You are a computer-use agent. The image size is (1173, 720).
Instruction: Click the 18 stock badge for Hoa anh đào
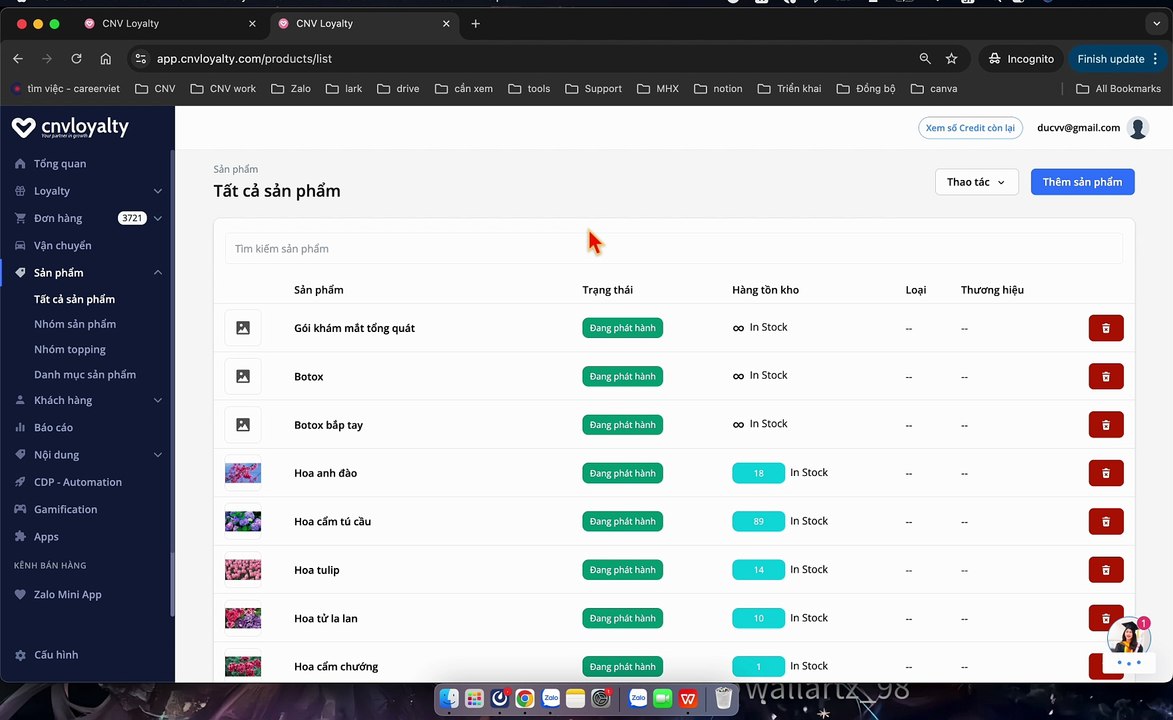pyautogui.click(x=759, y=473)
